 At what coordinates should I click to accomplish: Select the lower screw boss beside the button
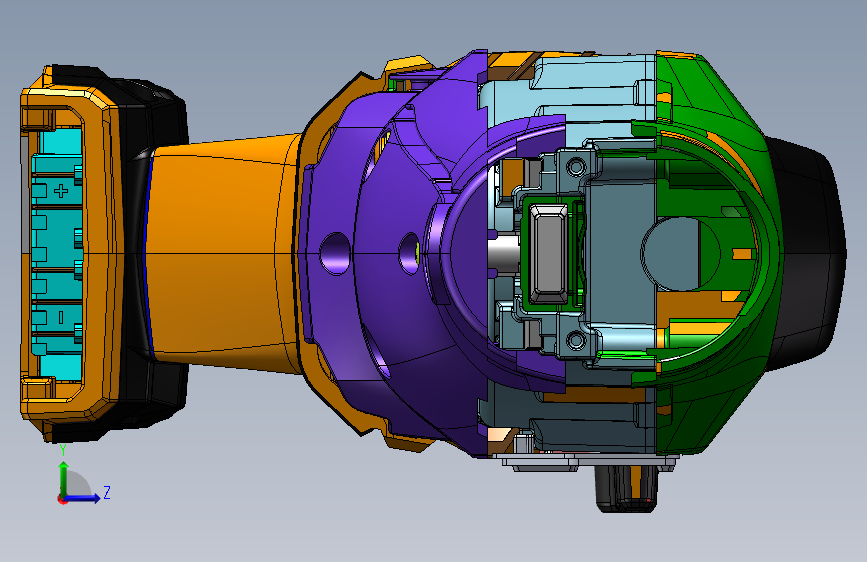pos(576,340)
